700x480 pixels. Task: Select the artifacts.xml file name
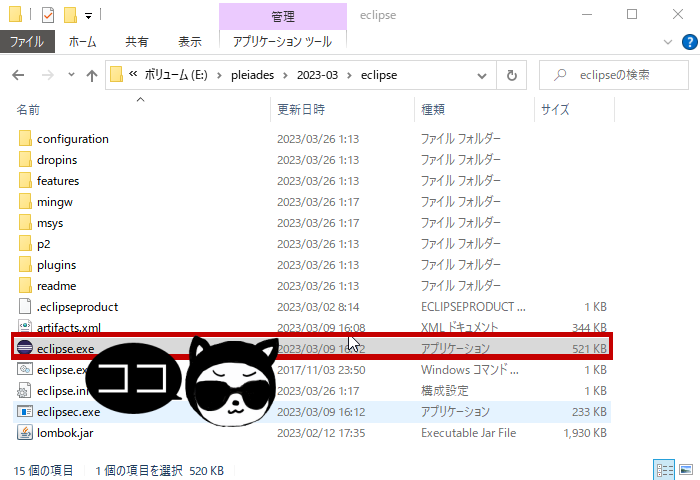[69, 328]
